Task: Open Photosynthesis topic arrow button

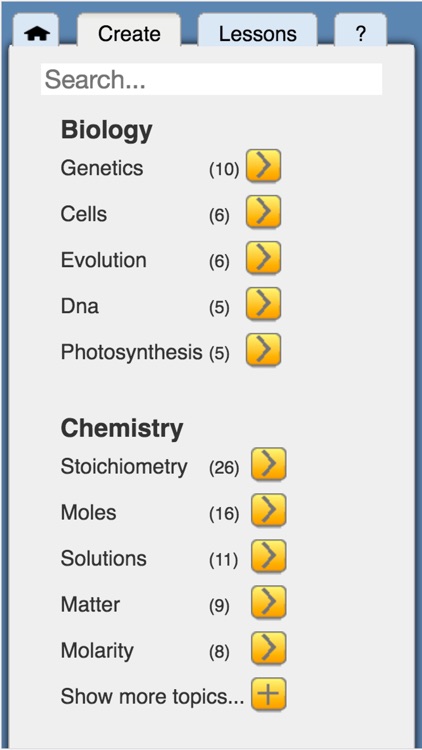Action: pyautogui.click(x=264, y=350)
